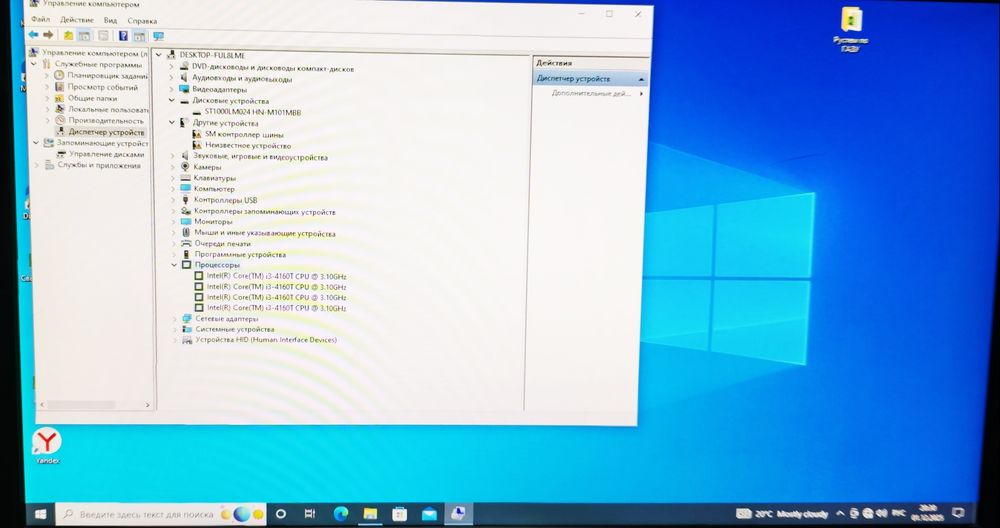This screenshot has width=1000, height=528.
Task: Click the Task View taskbar icon
Action: point(310,513)
